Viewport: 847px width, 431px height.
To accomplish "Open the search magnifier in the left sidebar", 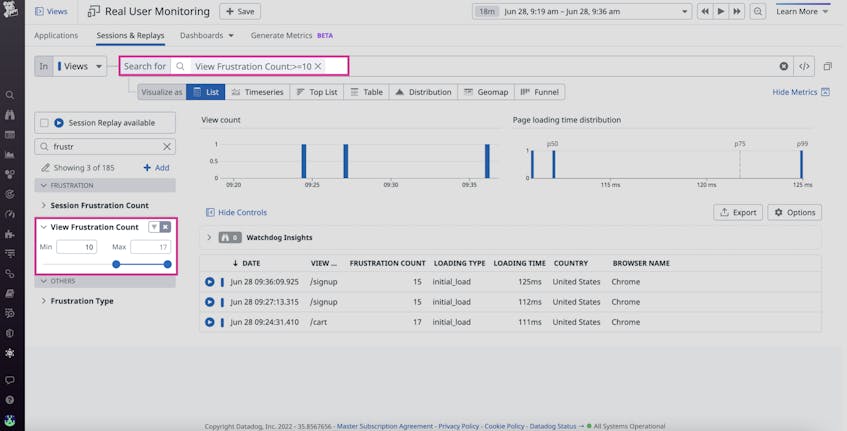I will pyautogui.click(x=10, y=95).
